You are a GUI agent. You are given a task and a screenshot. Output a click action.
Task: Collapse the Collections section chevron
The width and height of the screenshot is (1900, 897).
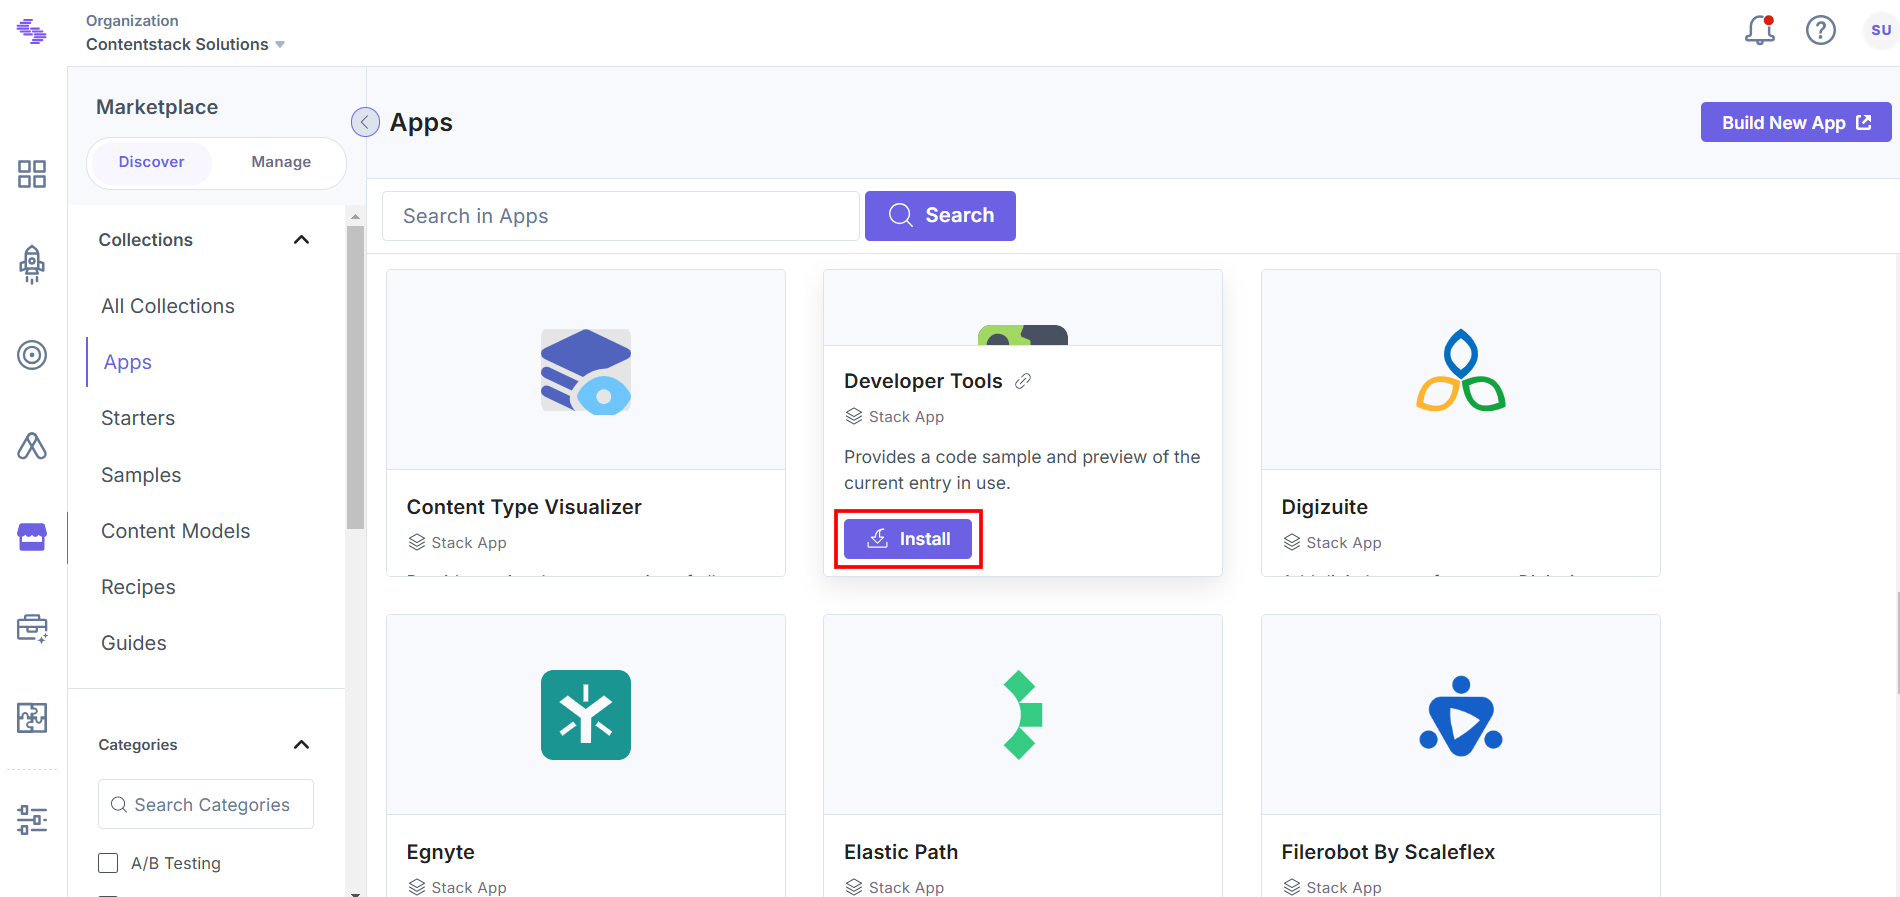tap(301, 240)
